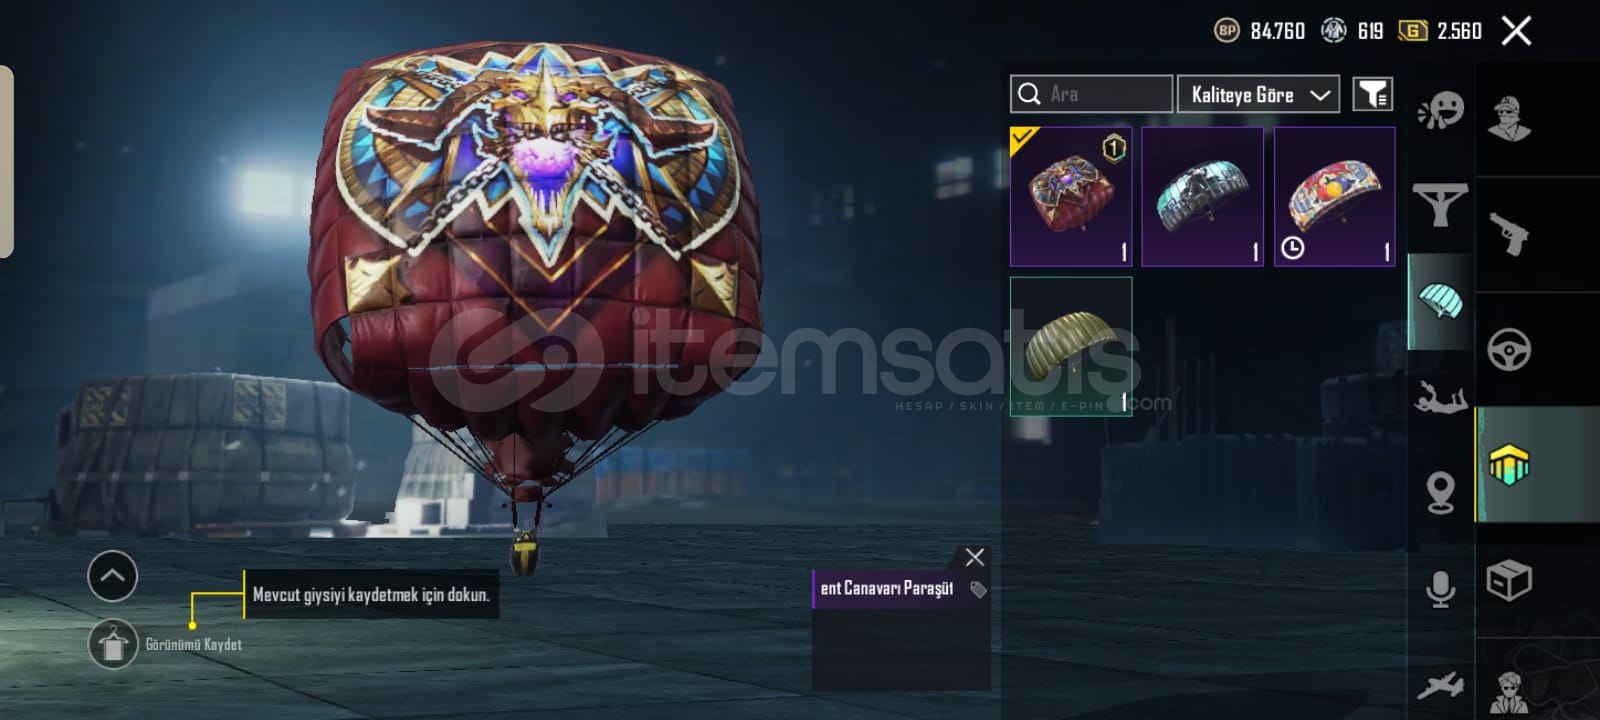Click the Ara search field

click(1091, 94)
